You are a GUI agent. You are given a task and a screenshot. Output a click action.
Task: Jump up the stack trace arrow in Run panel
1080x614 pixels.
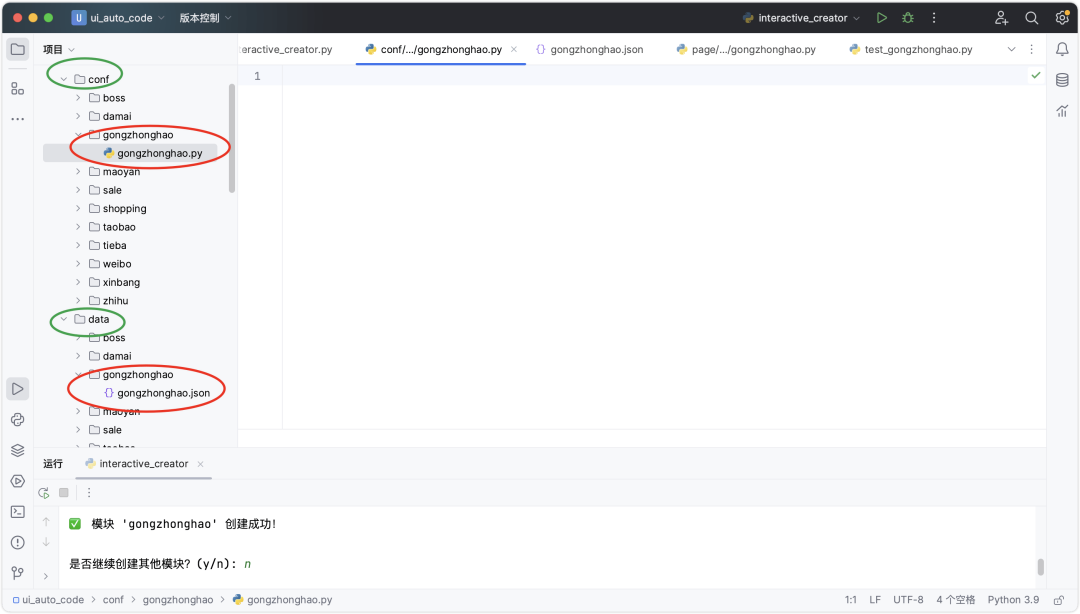click(46, 522)
